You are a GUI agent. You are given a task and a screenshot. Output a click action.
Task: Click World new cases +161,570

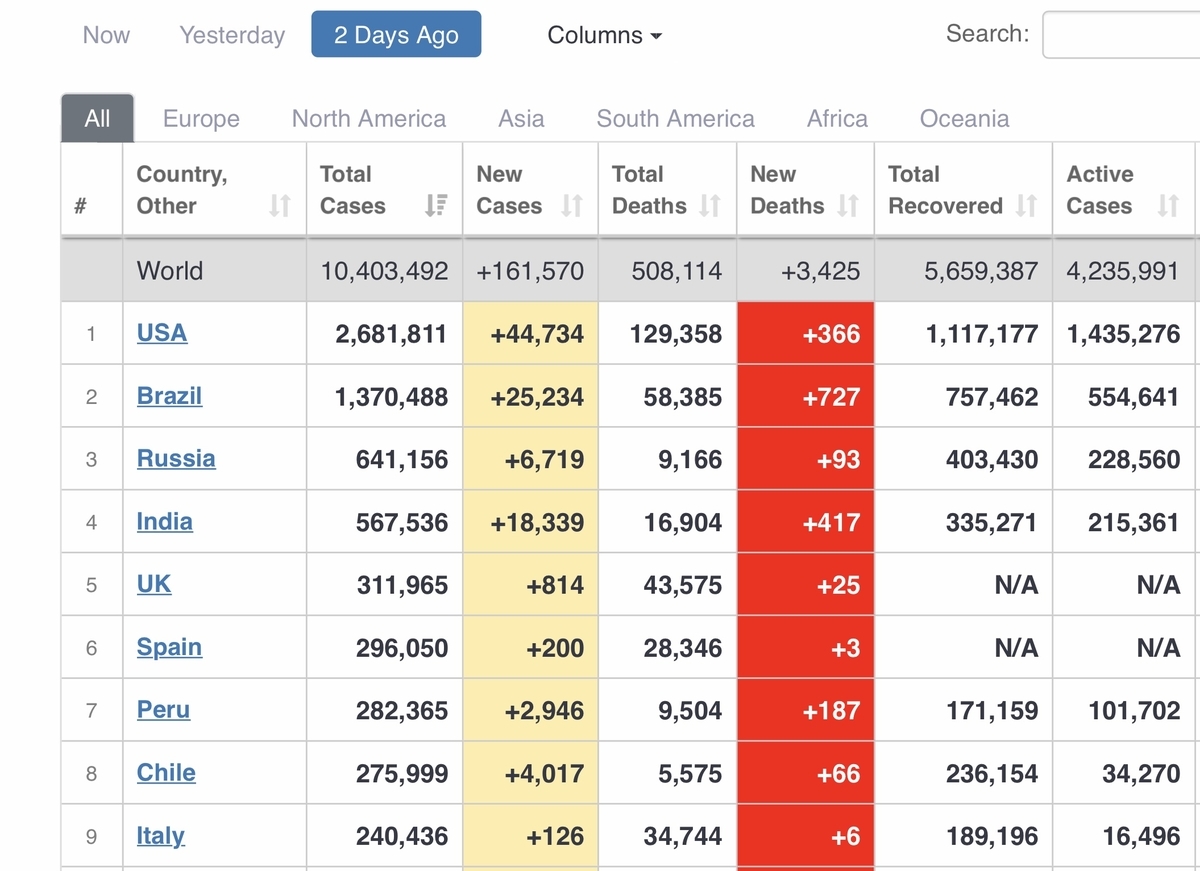coord(530,271)
